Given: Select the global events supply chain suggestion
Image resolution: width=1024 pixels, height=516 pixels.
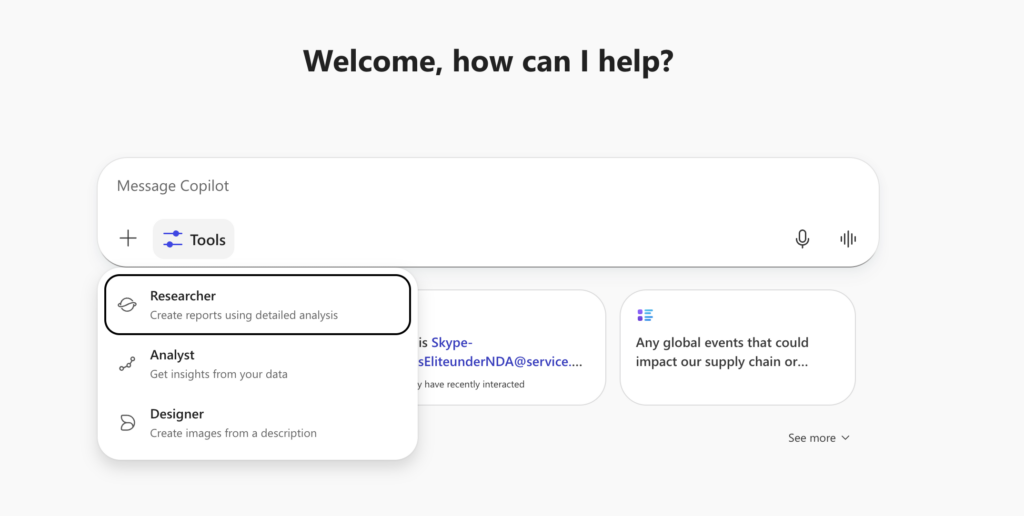Looking at the screenshot, I should click(x=737, y=351).
